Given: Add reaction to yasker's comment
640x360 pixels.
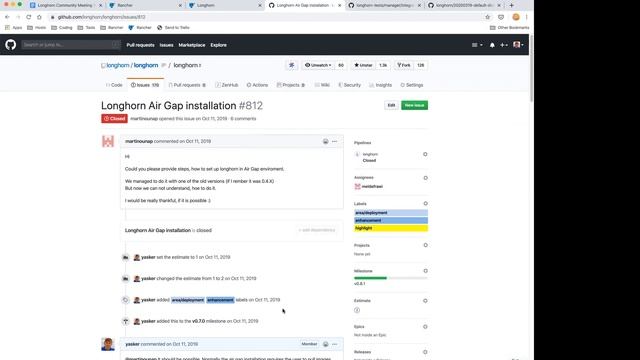Looking at the screenshot, I should point(325,344).
